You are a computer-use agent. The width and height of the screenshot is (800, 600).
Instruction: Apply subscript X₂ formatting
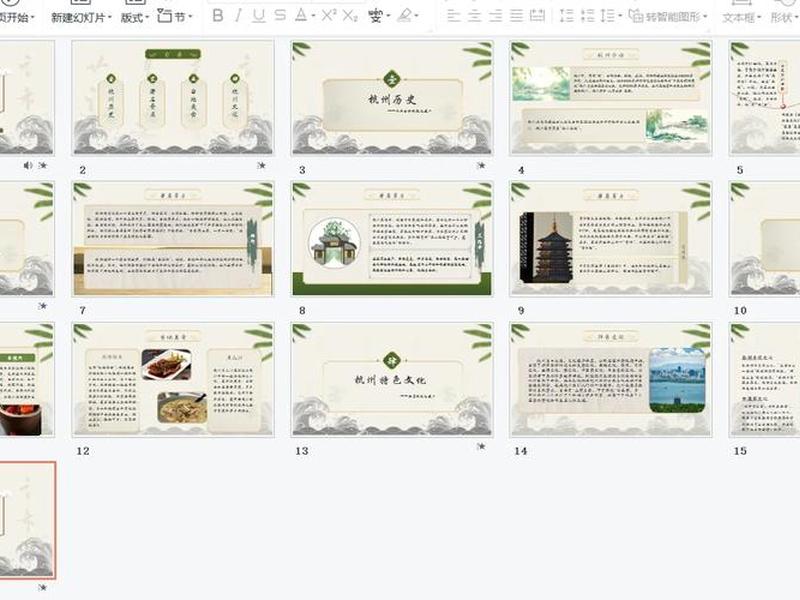[x=349, y=16]
